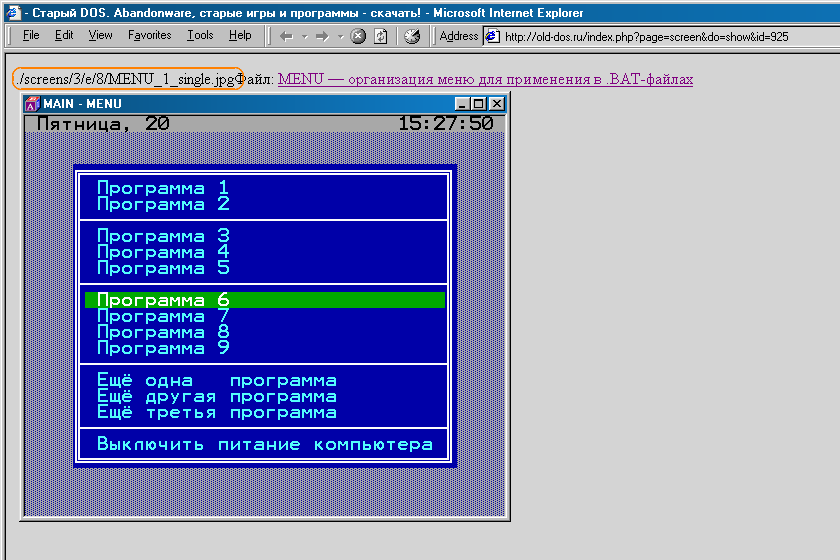The image size is (840, 560).
Task: Open the Tools menu
Action: (x=200, y=35)
